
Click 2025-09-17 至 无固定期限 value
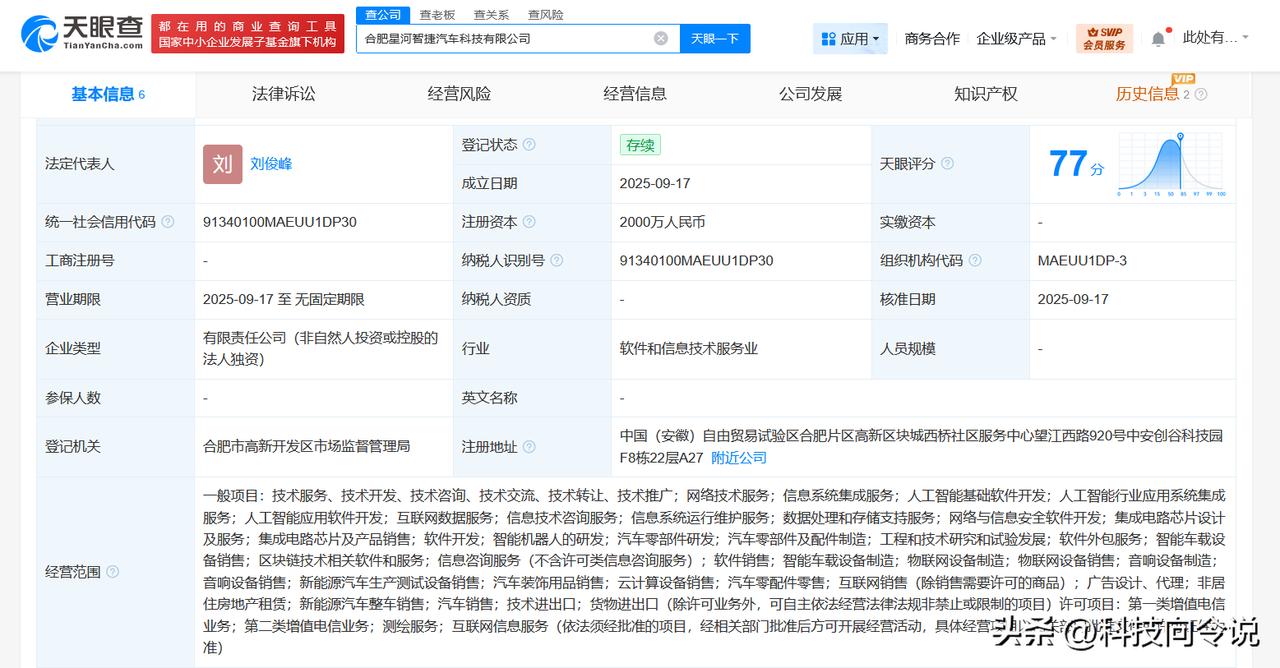point(284,299)
